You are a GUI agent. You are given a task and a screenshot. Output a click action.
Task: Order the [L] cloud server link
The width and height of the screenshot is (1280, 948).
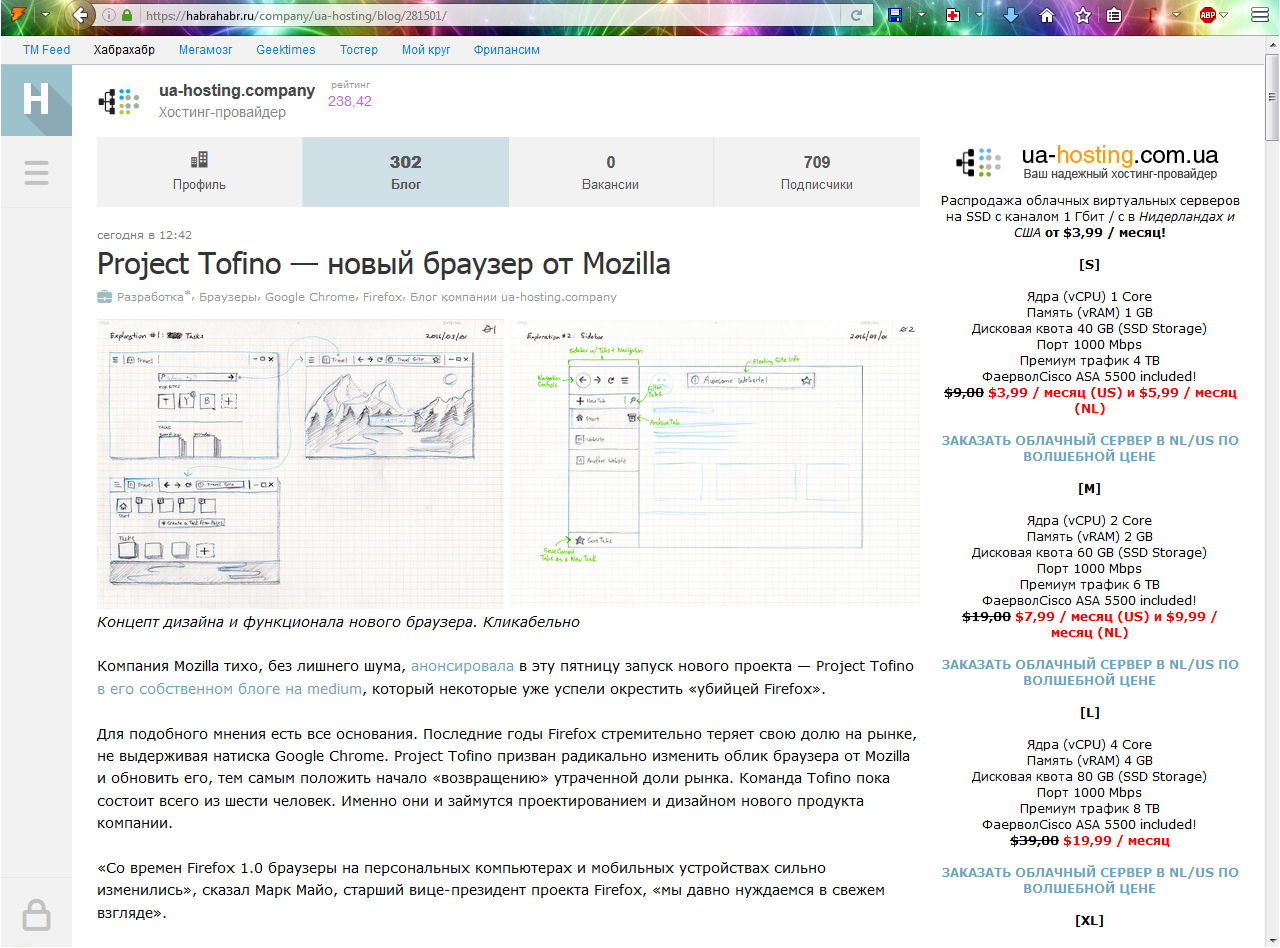pos(1090,880)
